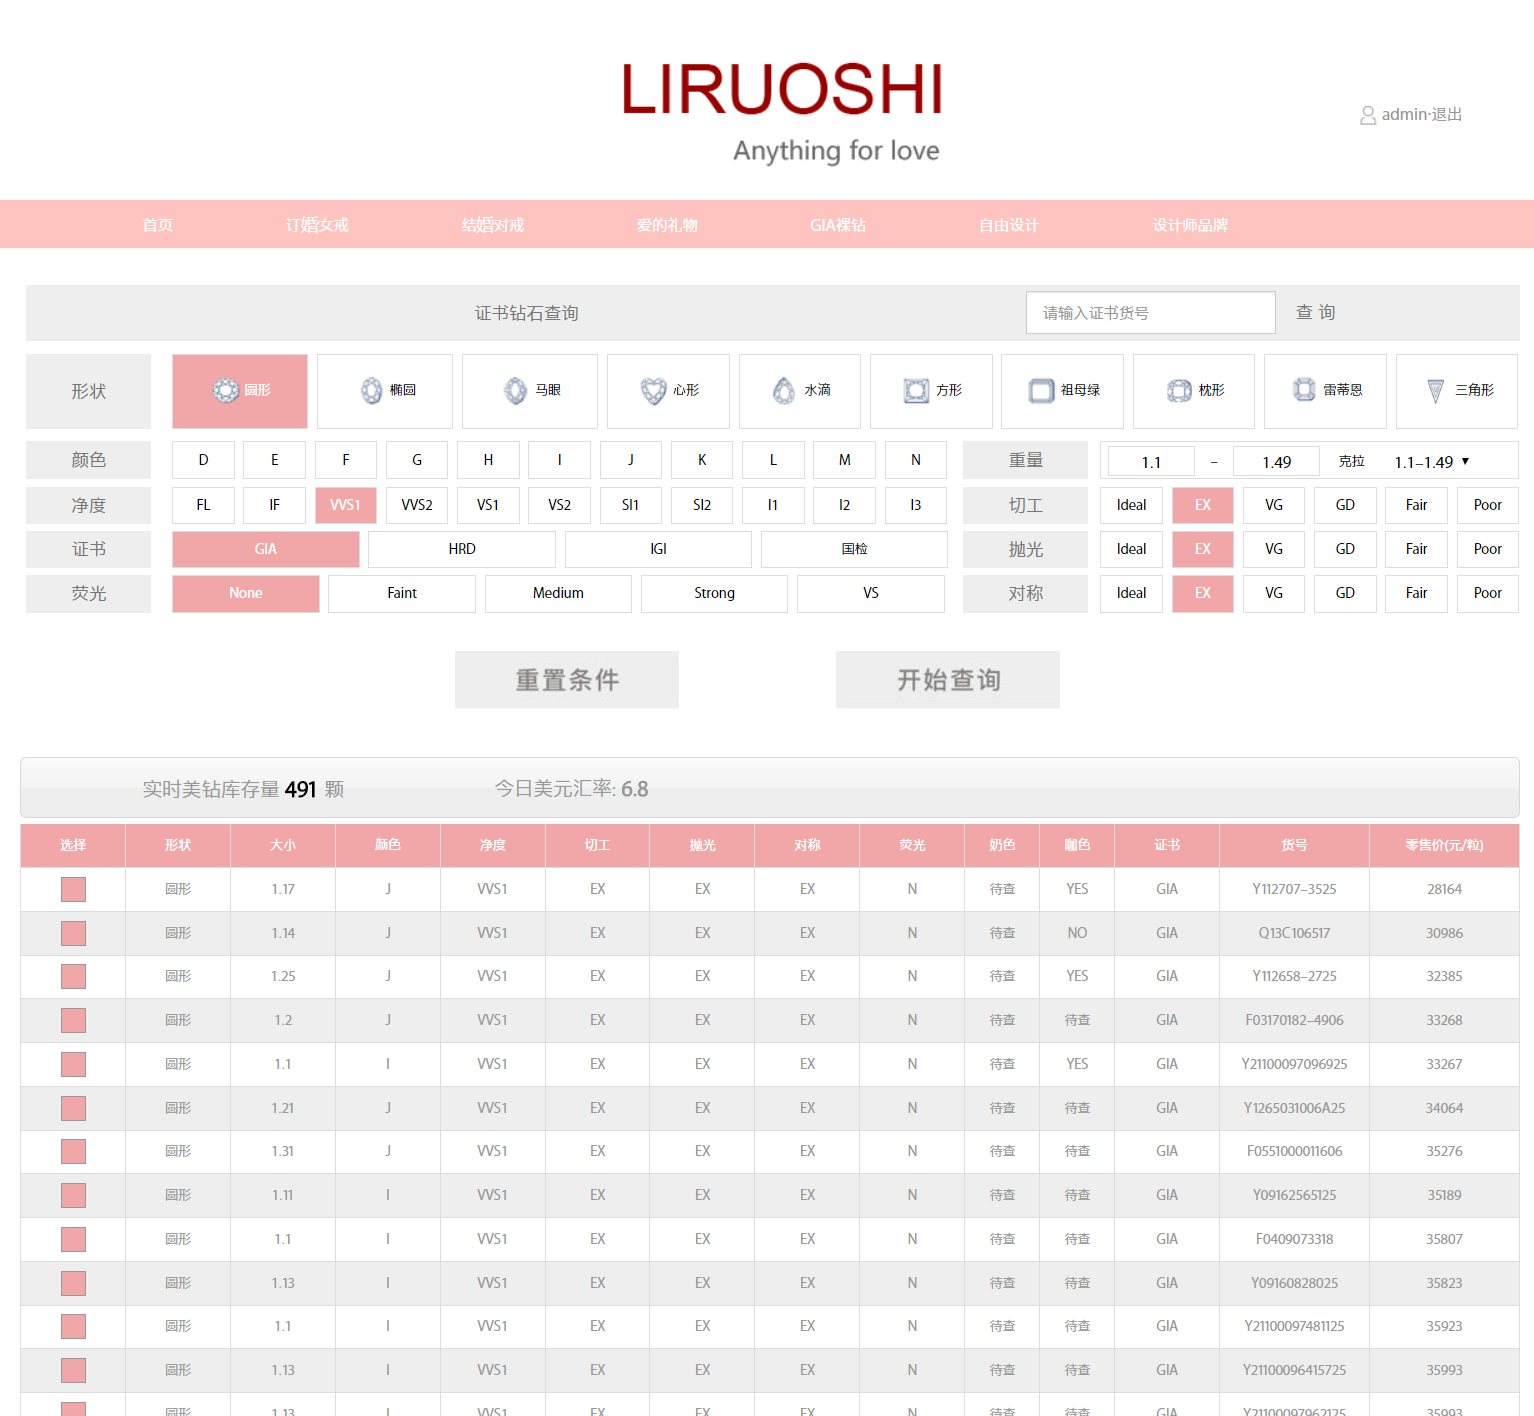Screen dimensions: 1534x1416
Task: Click the 重置条件 reset button
Action: click(x=567, y=680)
